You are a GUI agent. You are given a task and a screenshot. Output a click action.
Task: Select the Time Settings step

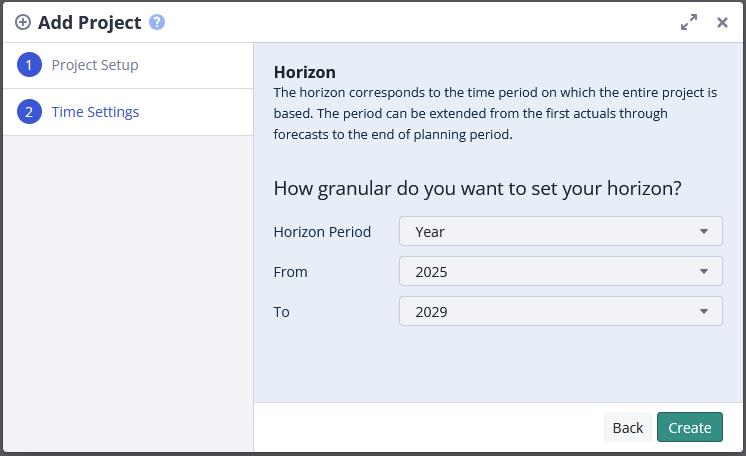95,112
